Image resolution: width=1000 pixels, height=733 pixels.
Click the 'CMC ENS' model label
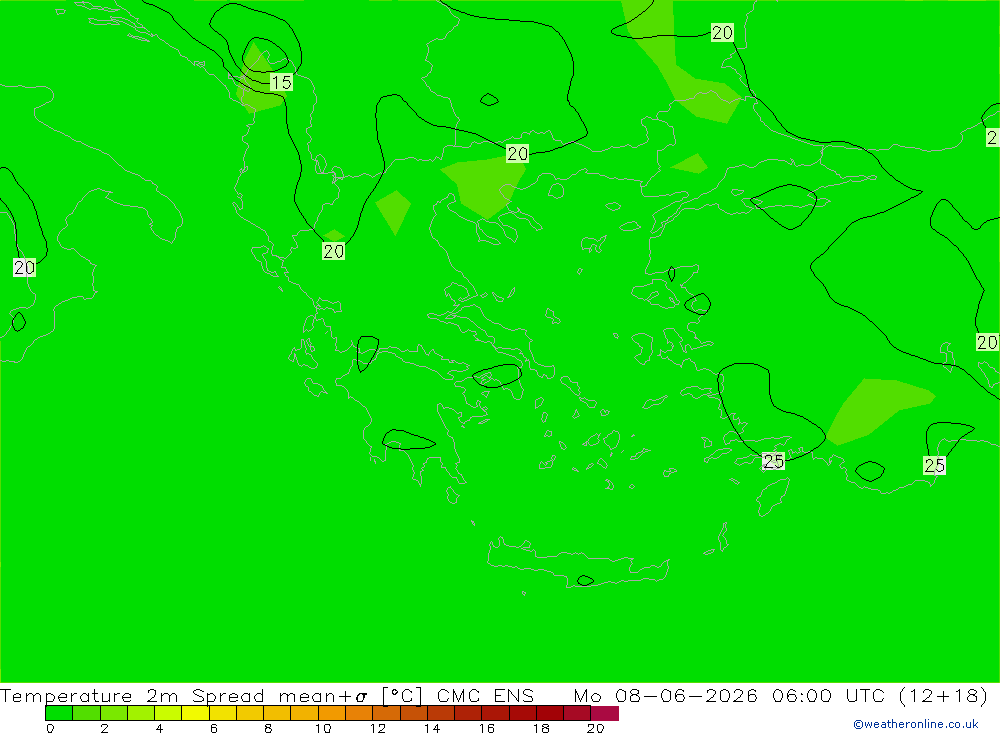[485, 695]
